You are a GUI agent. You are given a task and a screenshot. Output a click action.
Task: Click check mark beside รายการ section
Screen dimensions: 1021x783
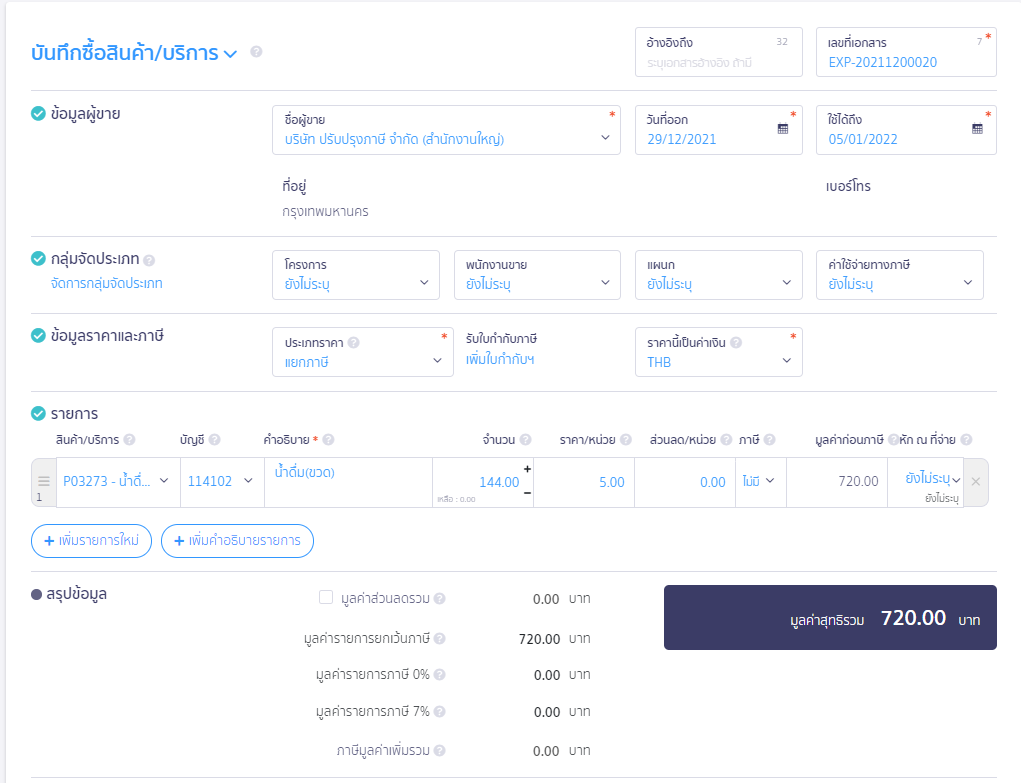[x=38, y=414]
